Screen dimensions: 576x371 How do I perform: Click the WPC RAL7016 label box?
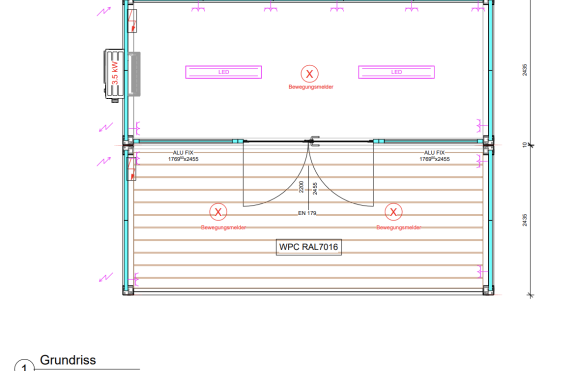tap(309, 247)
